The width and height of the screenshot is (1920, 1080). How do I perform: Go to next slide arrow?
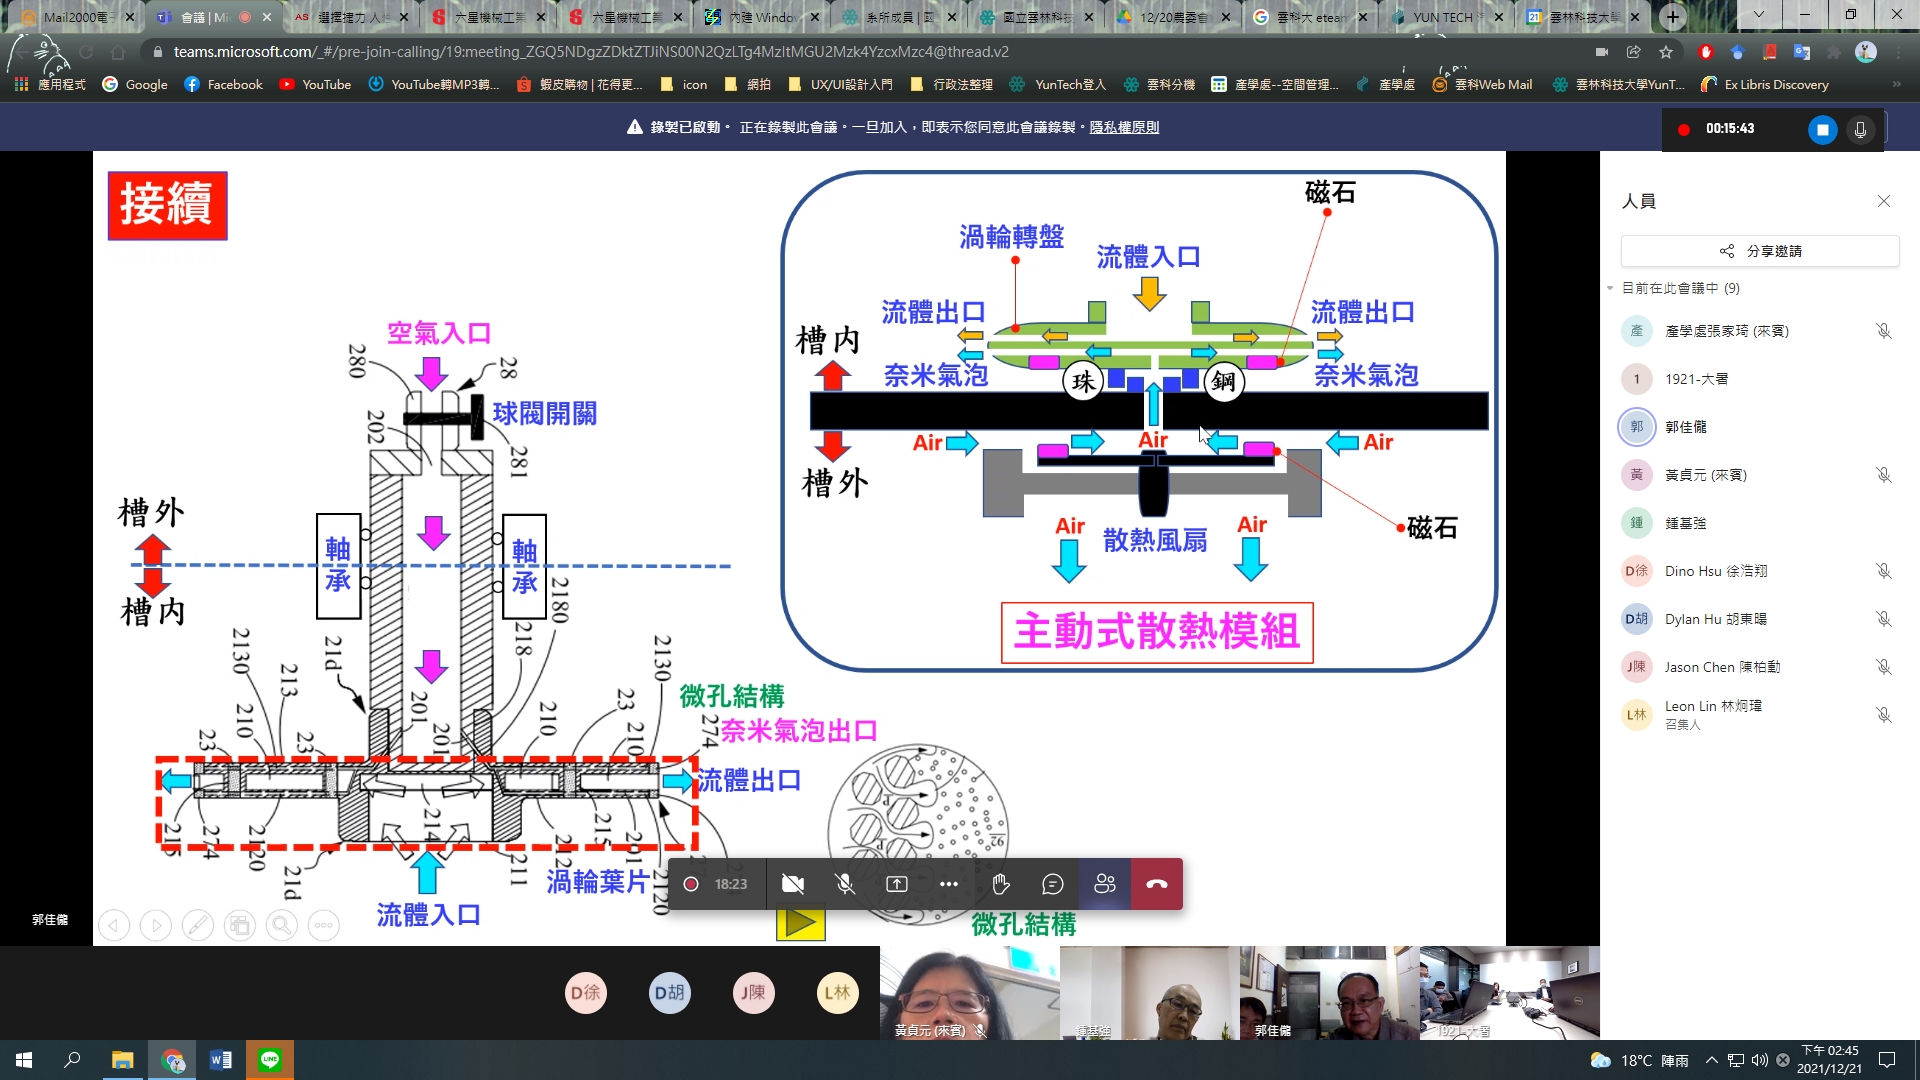[156, 926]
